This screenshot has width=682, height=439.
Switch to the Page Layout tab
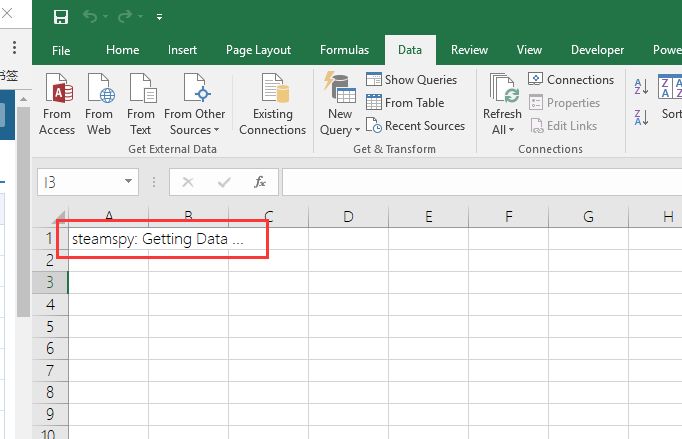(258, 50)
